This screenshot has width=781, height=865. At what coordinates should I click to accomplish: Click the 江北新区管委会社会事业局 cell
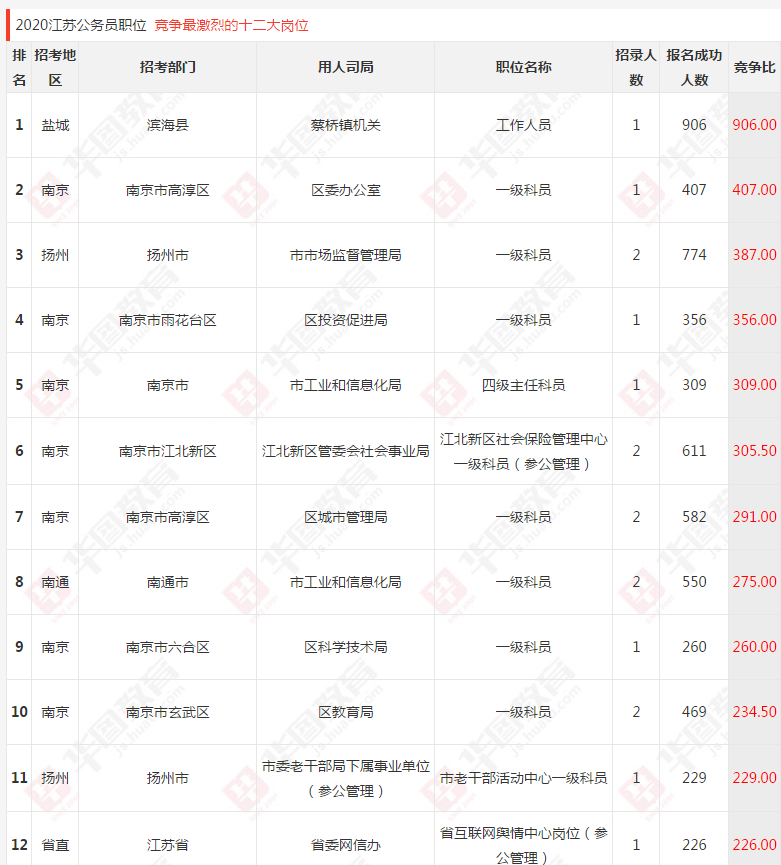[x=345, y=451]
